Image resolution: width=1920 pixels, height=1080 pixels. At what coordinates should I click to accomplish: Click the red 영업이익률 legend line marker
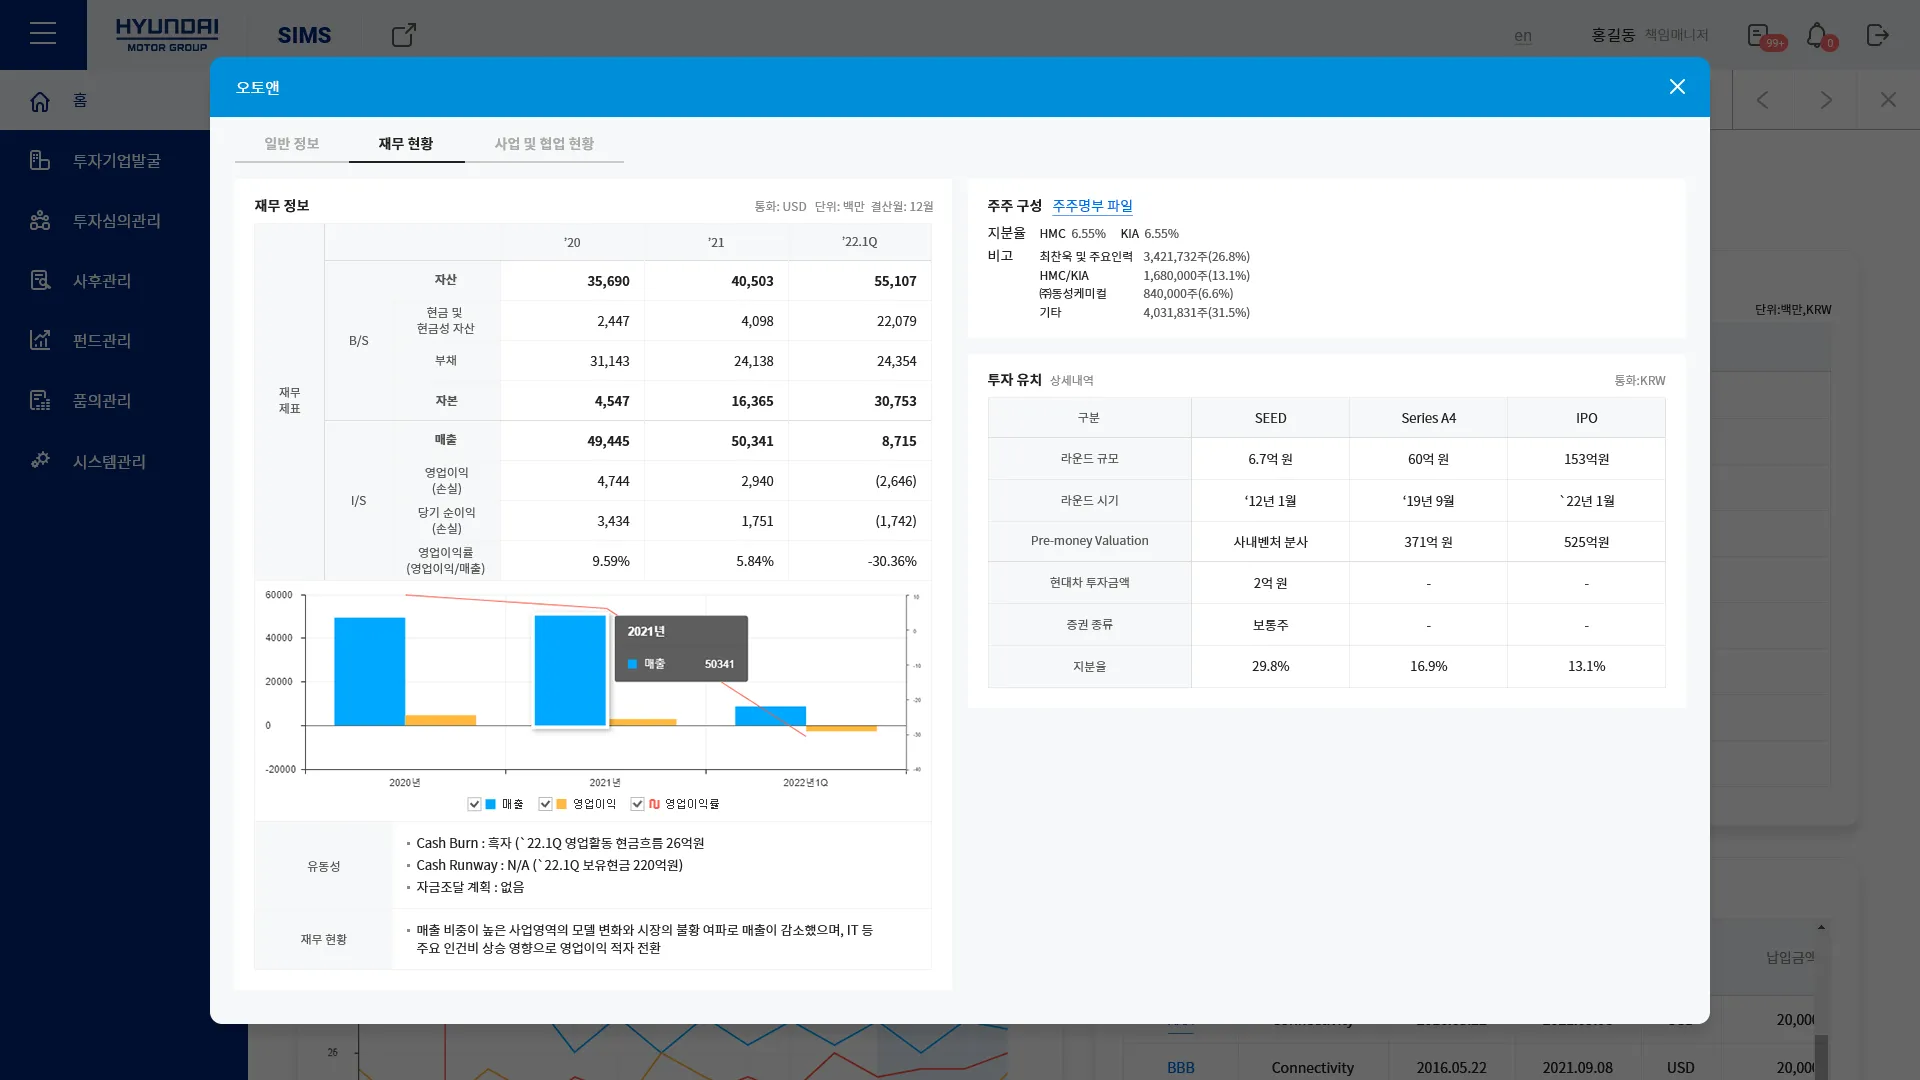click(x=654, y=804)
